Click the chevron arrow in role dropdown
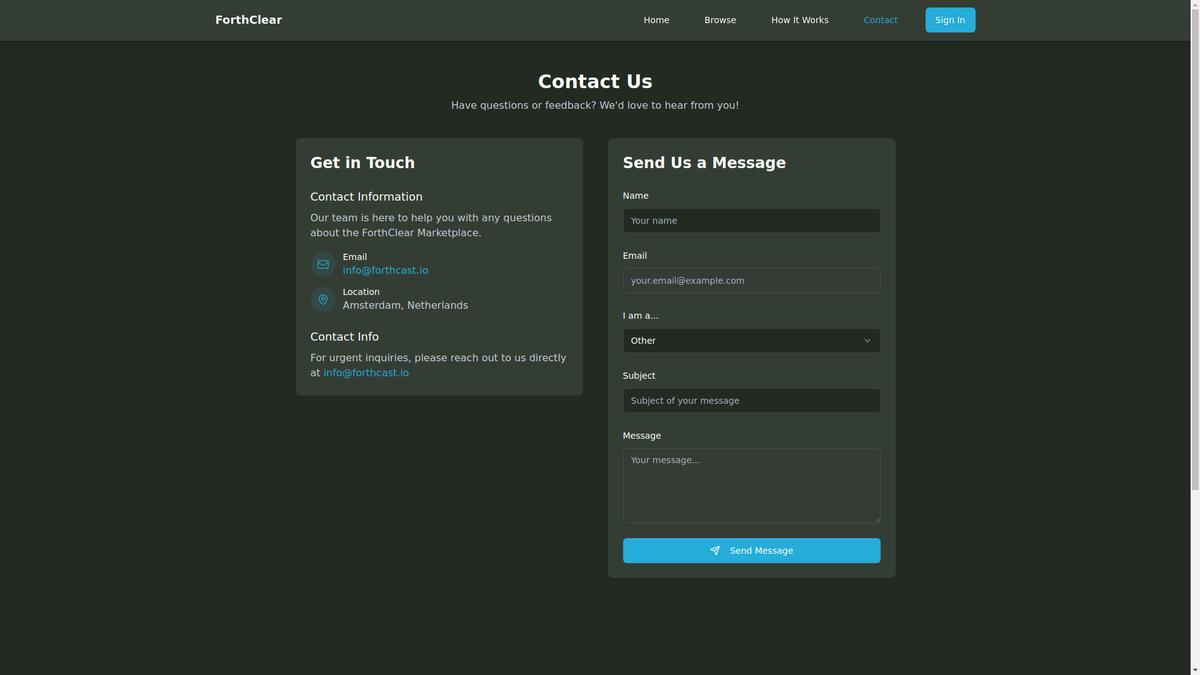This screenshot has height=675, width=1200. [866, 341]
